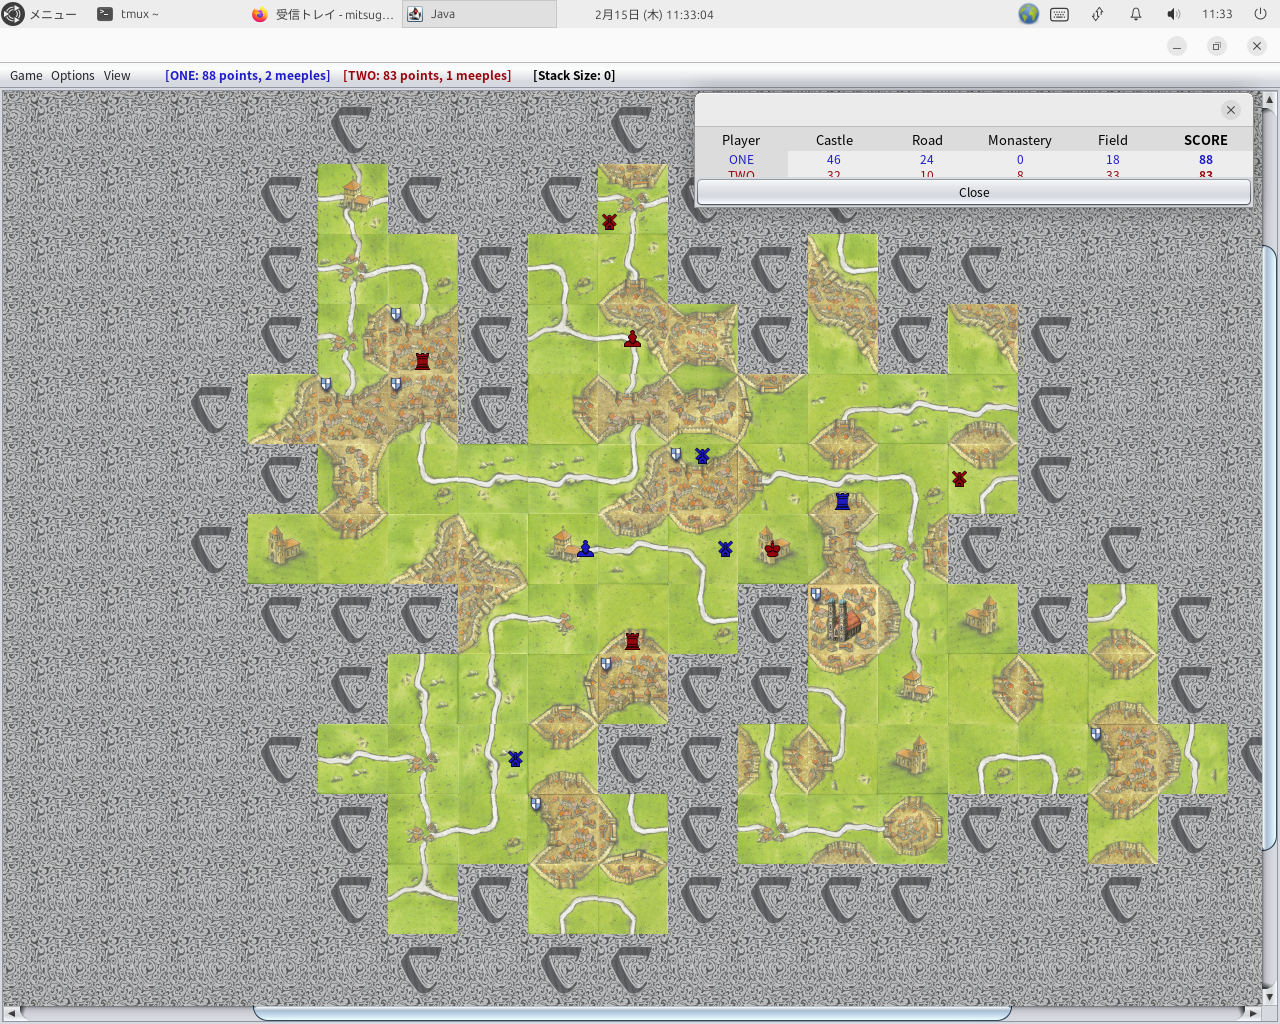Click the volume speaker icon

coord(1173,14)
